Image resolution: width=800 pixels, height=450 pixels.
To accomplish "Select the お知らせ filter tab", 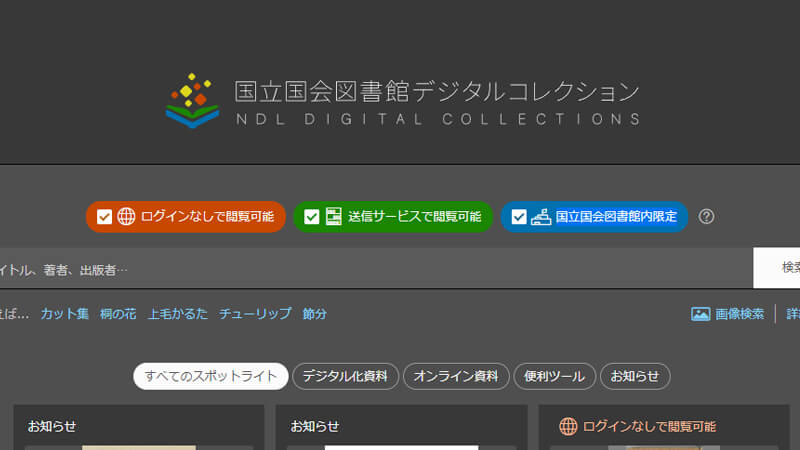I will coord(635,376).
